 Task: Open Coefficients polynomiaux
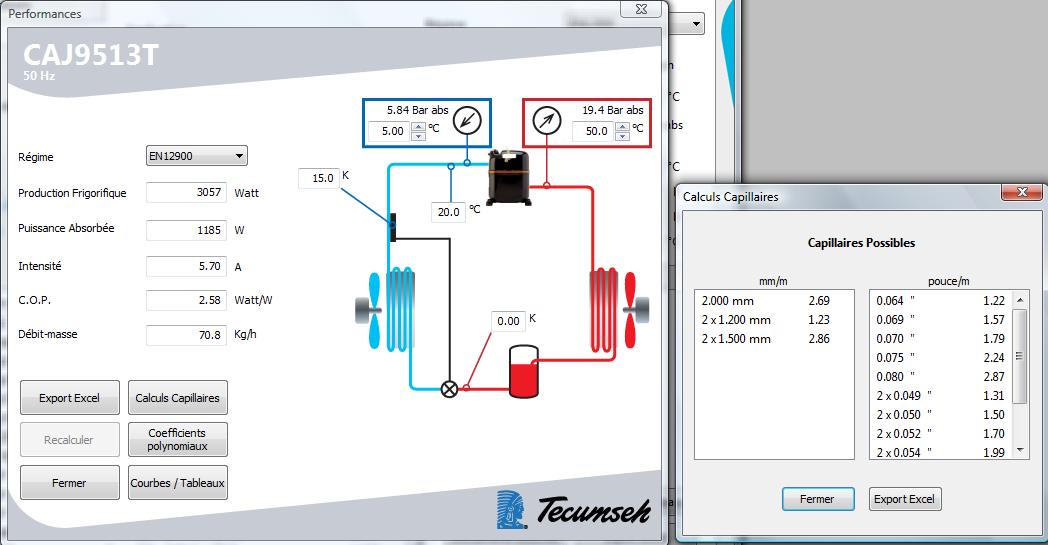[178, 439]
